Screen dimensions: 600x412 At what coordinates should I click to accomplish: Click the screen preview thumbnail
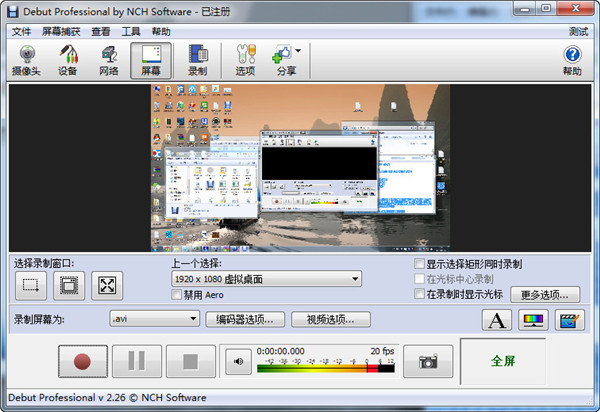pyautogui.click(x=300, y=168)
